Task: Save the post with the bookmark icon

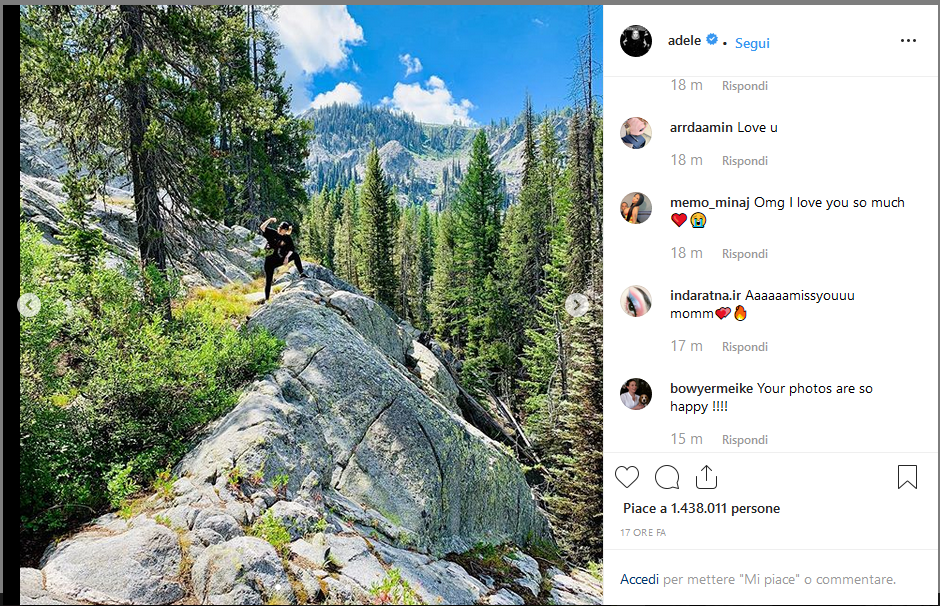Action: tap(907, 477)
